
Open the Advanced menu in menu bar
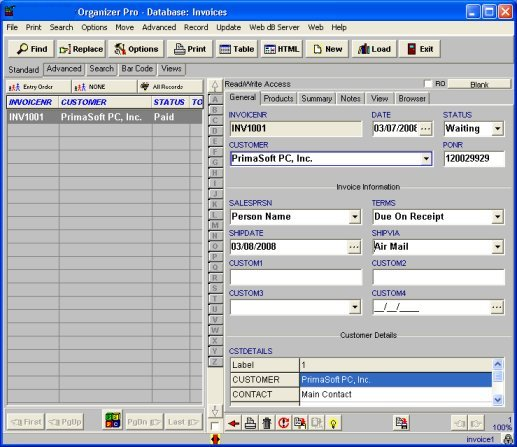(x=159, y=27)
